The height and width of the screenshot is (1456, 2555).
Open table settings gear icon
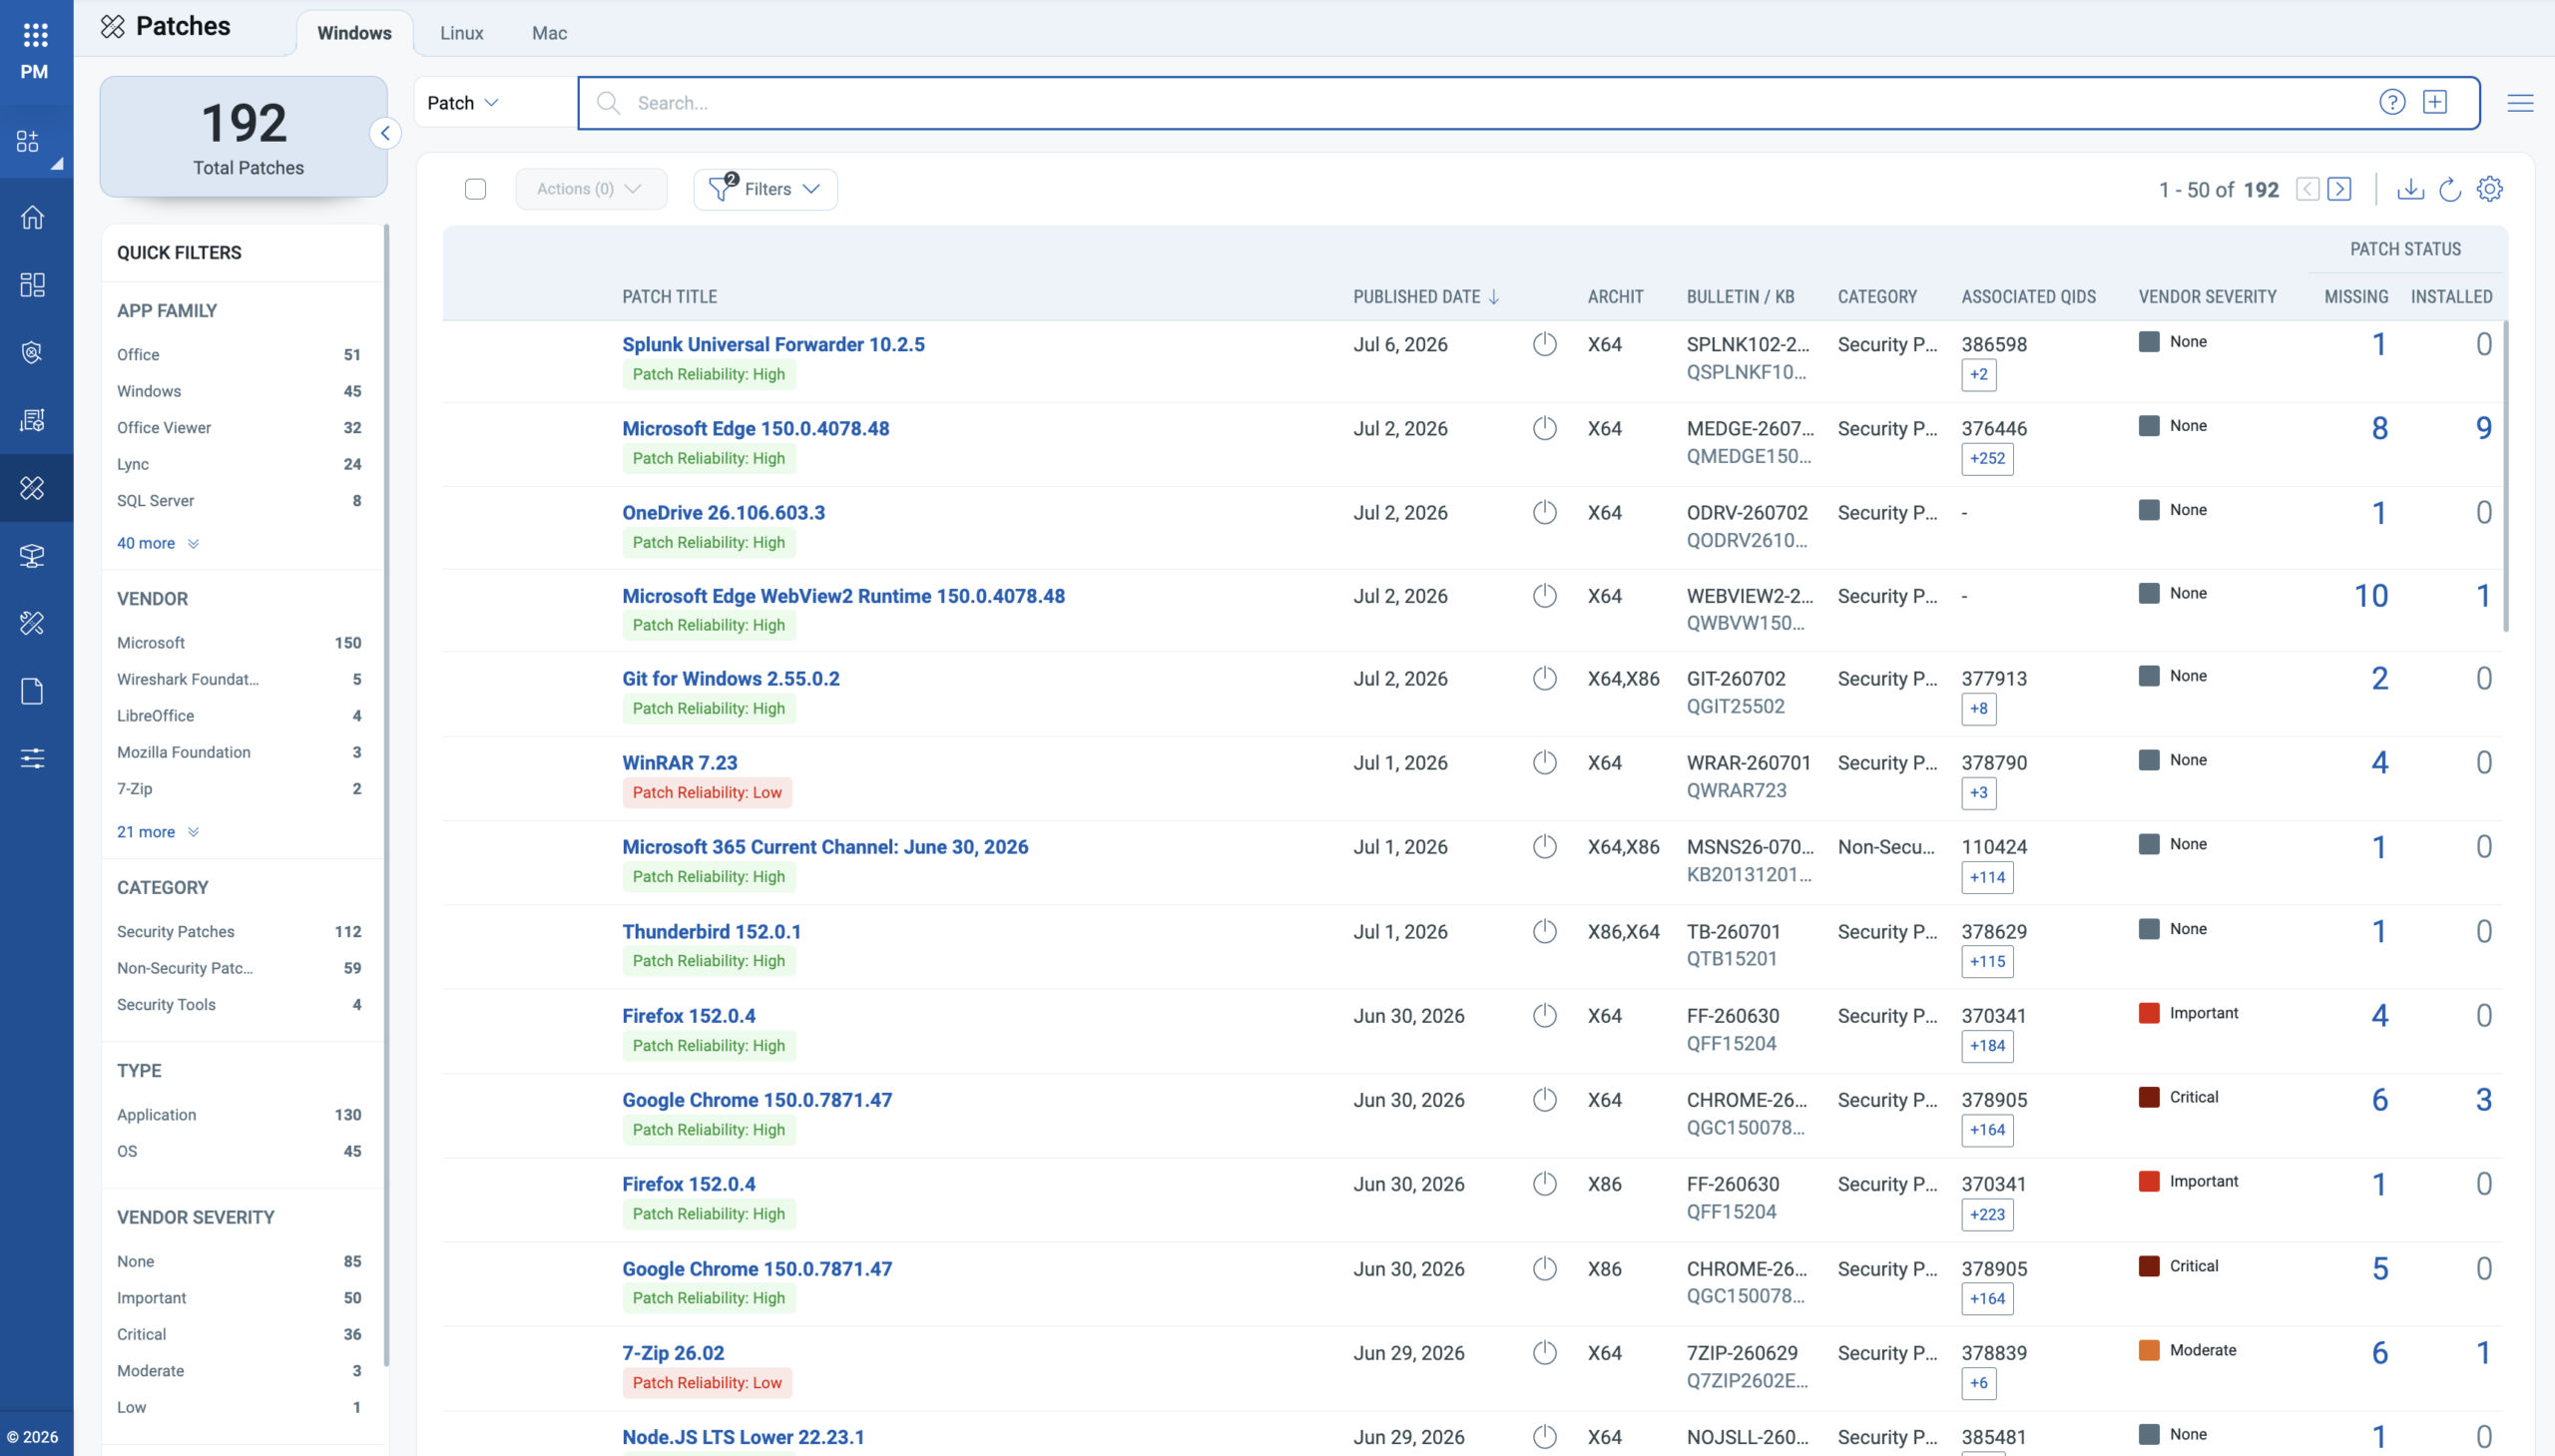coord(2489,189)
